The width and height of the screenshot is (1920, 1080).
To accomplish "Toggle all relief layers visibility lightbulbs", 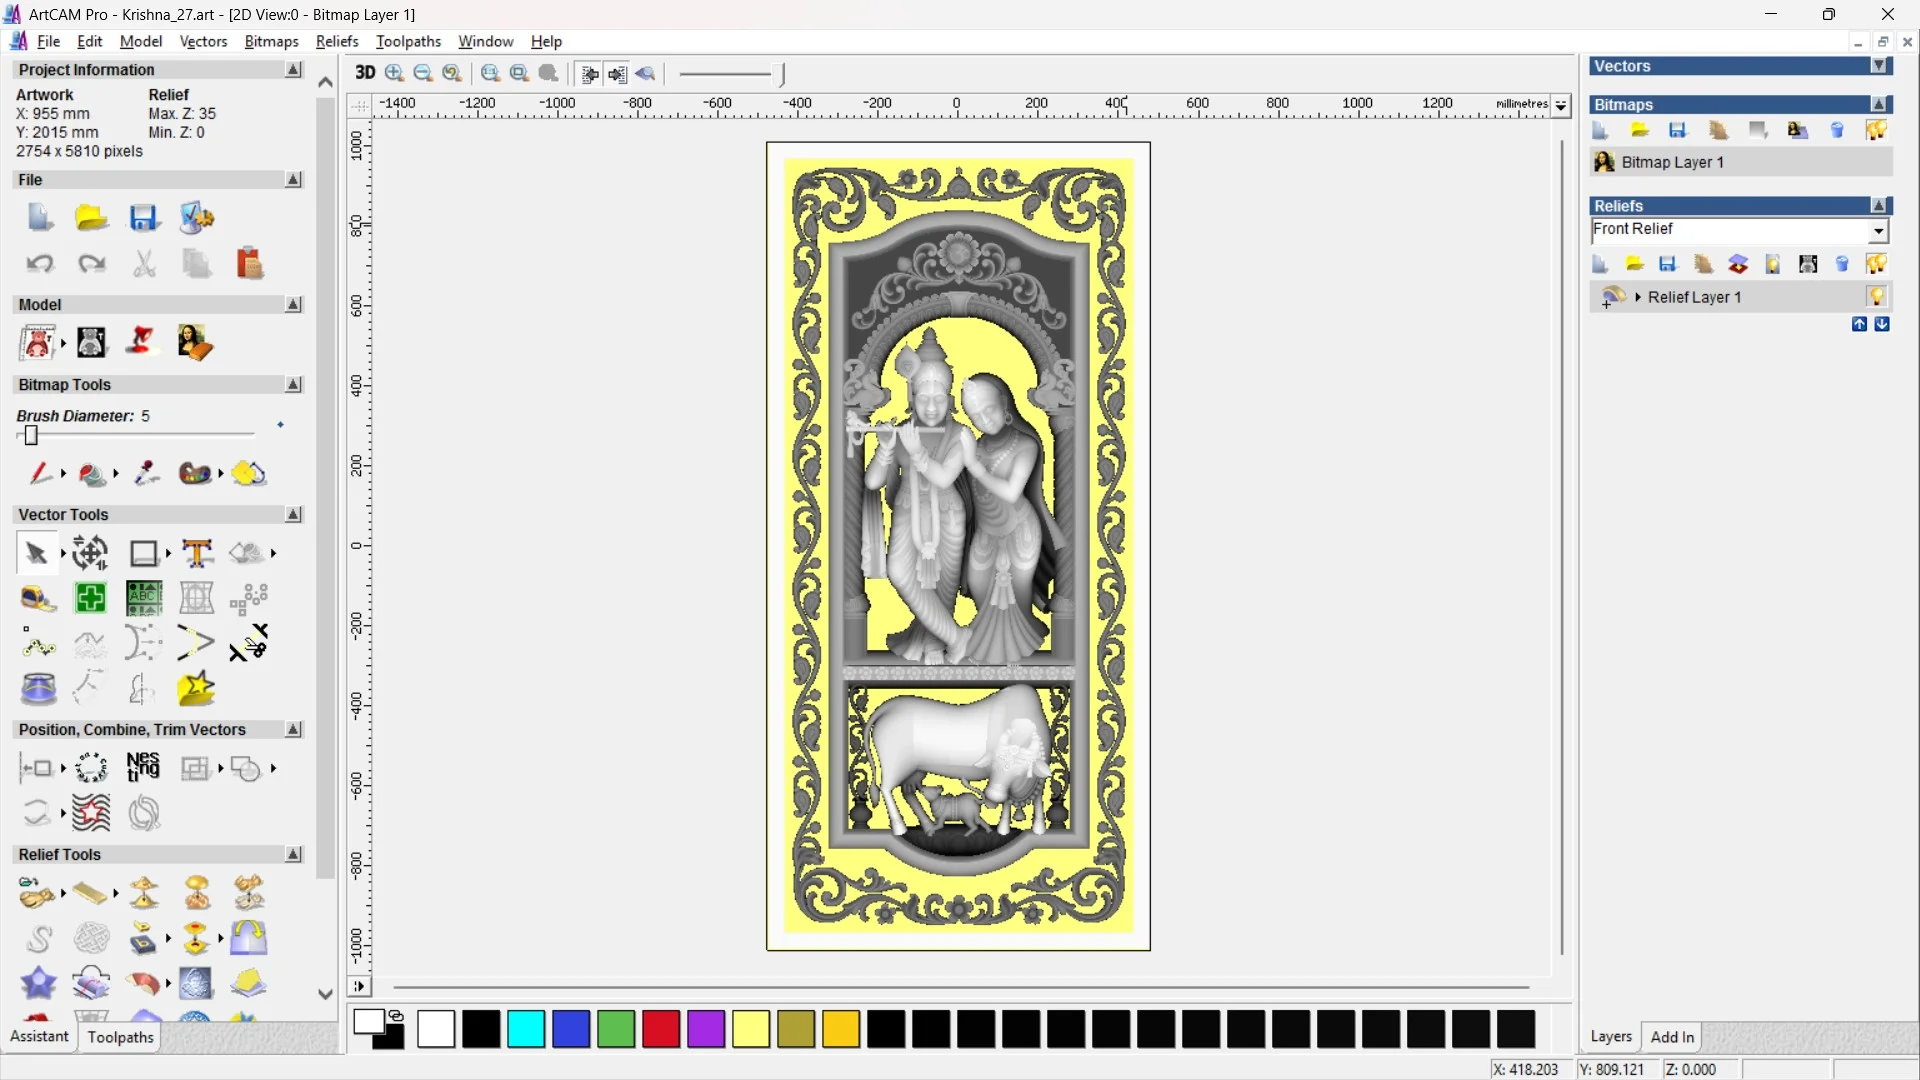I will click(1876, 264).
